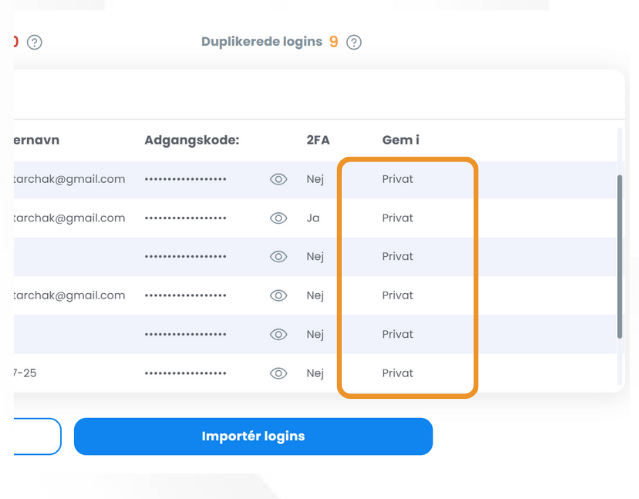Click the Gem i column header
This screenshot has height=499, width=639.
[x=401, y=140]
